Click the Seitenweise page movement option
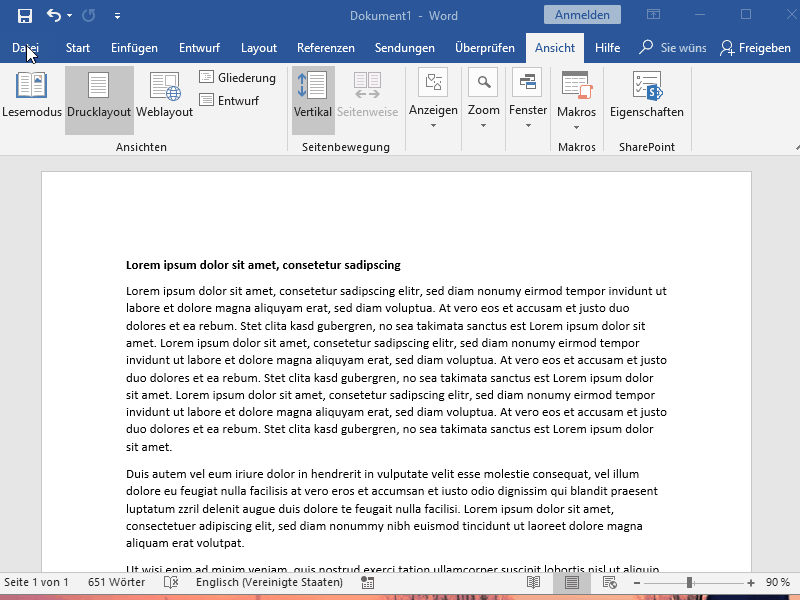The image size is (800, 600). [x=367, y=95]
